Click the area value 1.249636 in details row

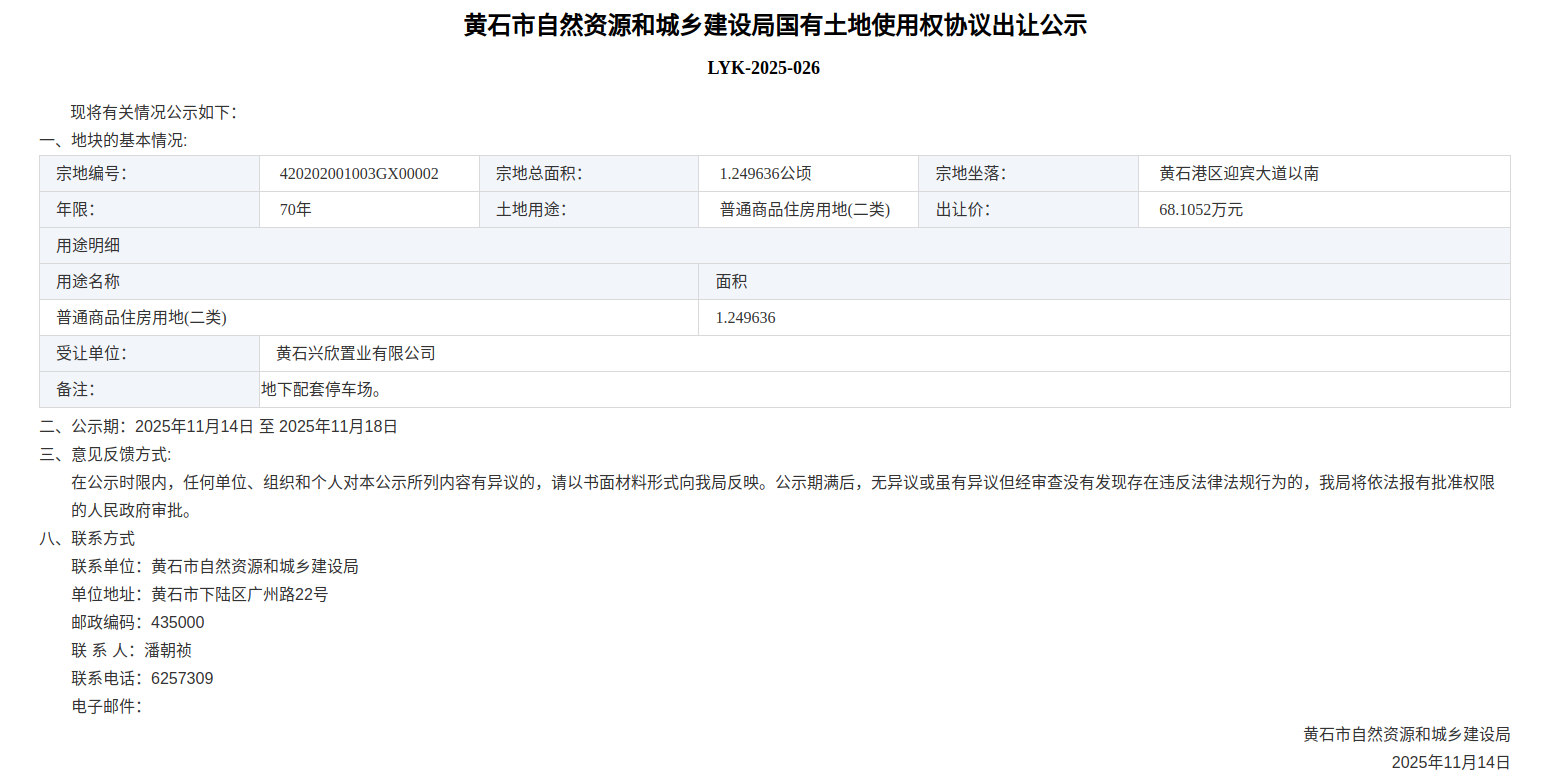[x=745, y=318]
